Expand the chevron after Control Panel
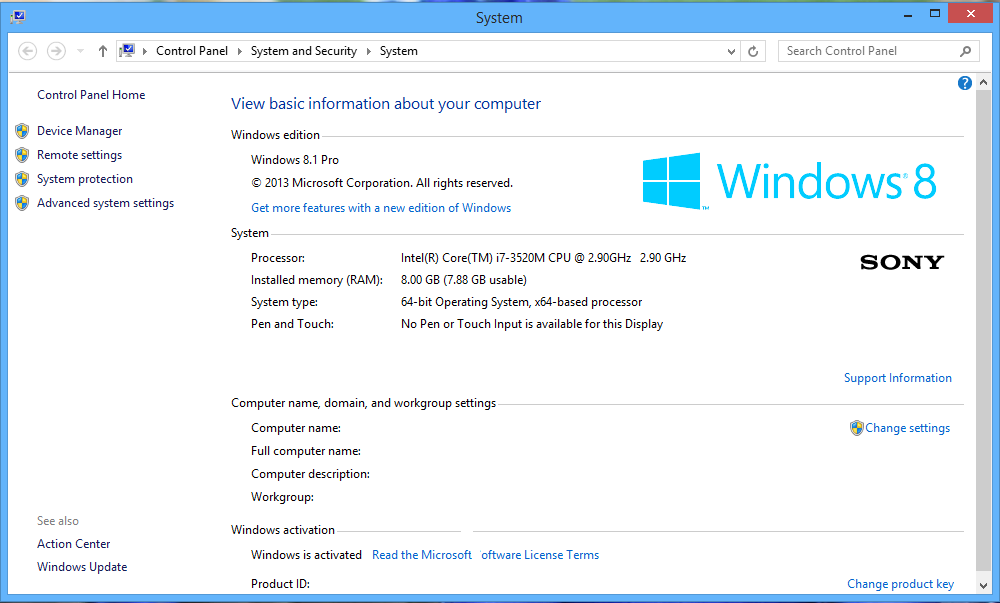Viewport: 1000px width, 603px height. (x=240, y=51)
